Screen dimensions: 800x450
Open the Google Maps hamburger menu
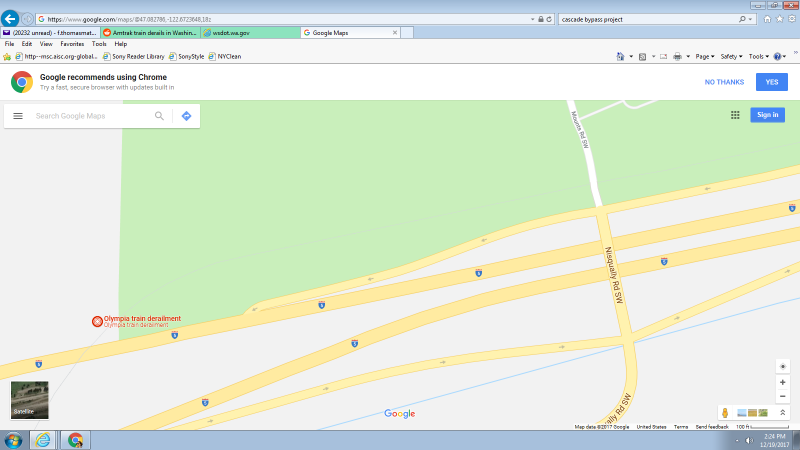(18, 116)
